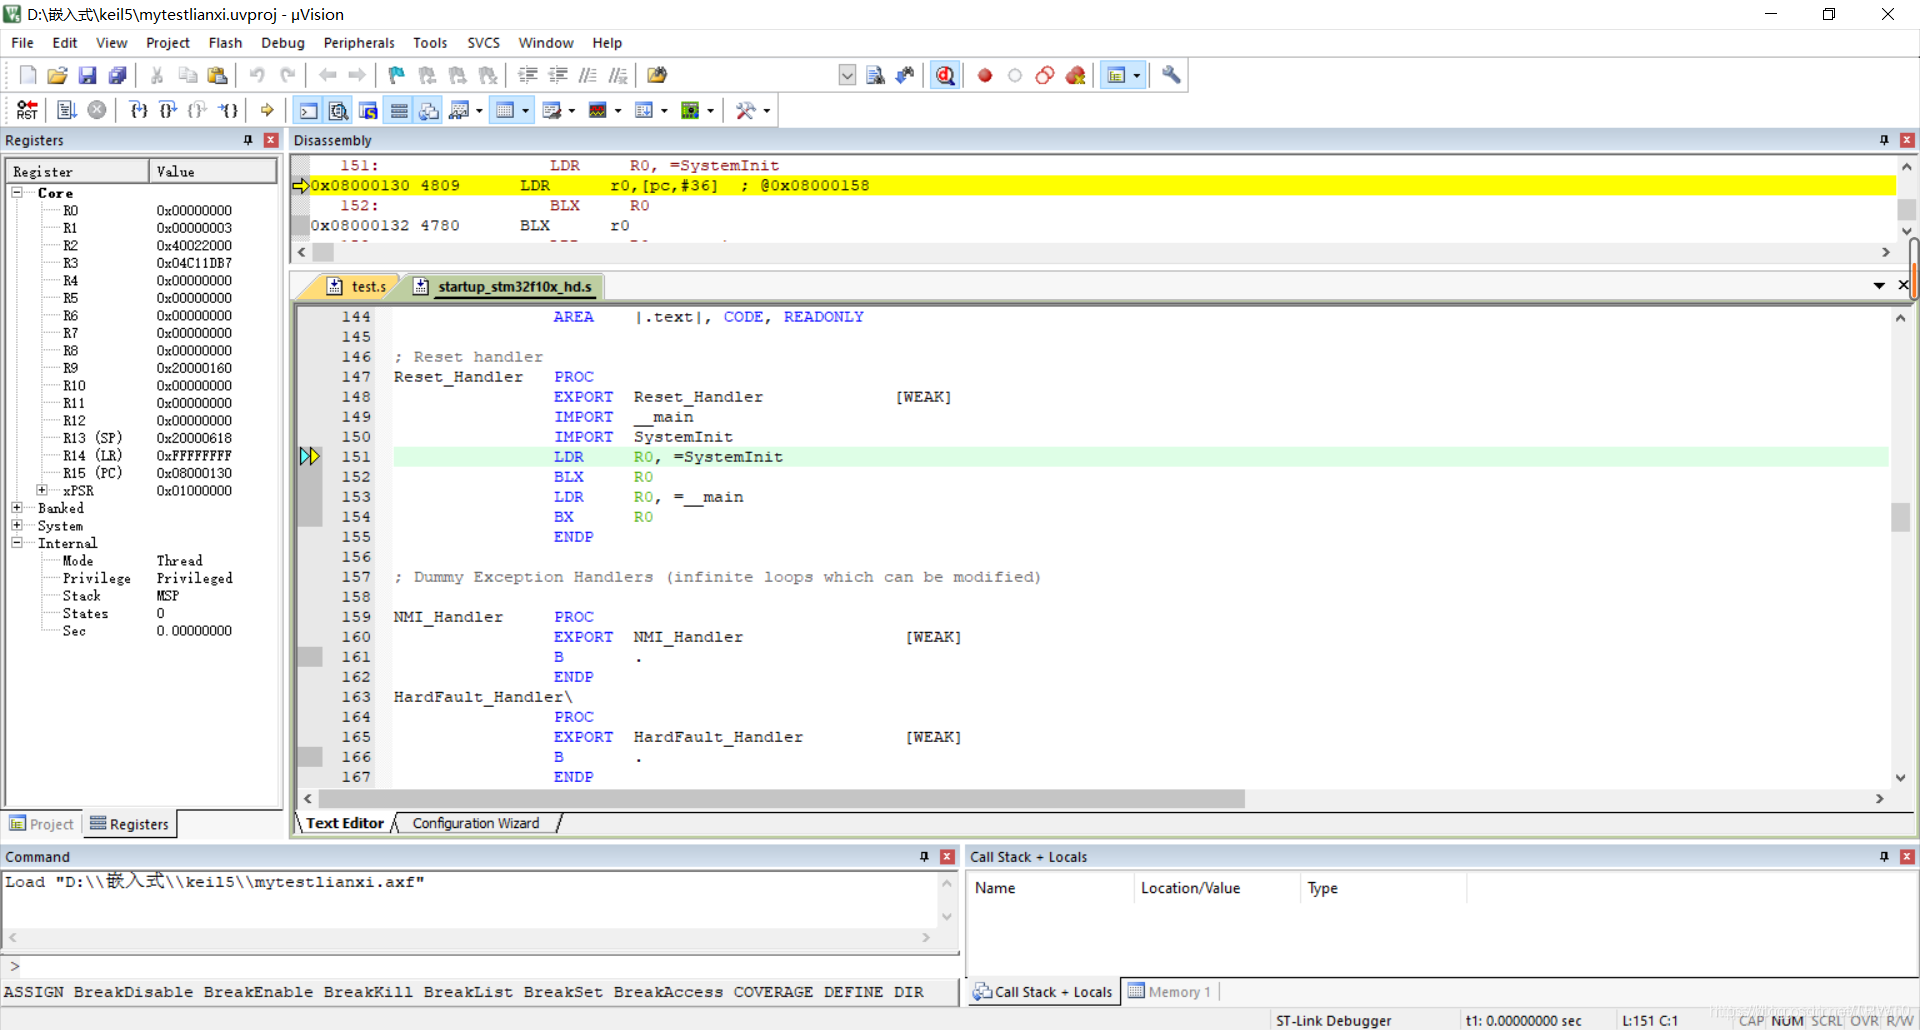
Task: Switch to the Project panel tab
Action: click(x=42, y=824)
